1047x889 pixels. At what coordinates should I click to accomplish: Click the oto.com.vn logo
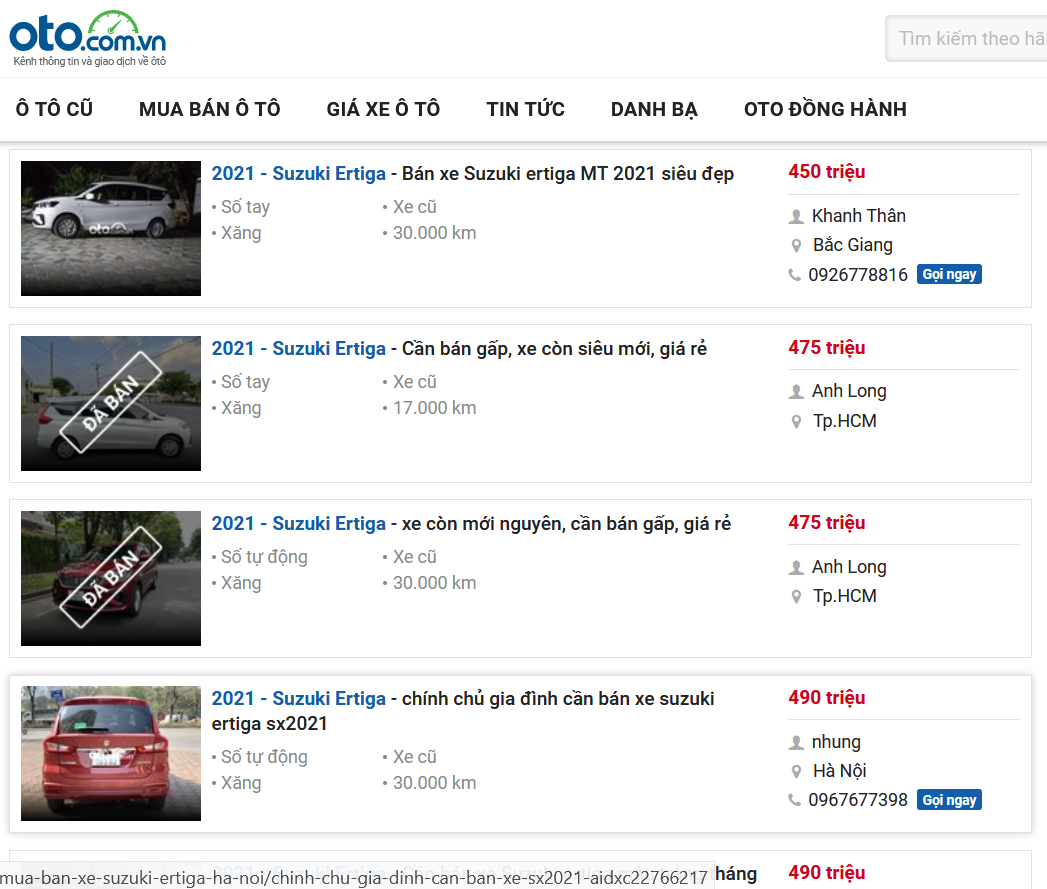tap(87, 38)
